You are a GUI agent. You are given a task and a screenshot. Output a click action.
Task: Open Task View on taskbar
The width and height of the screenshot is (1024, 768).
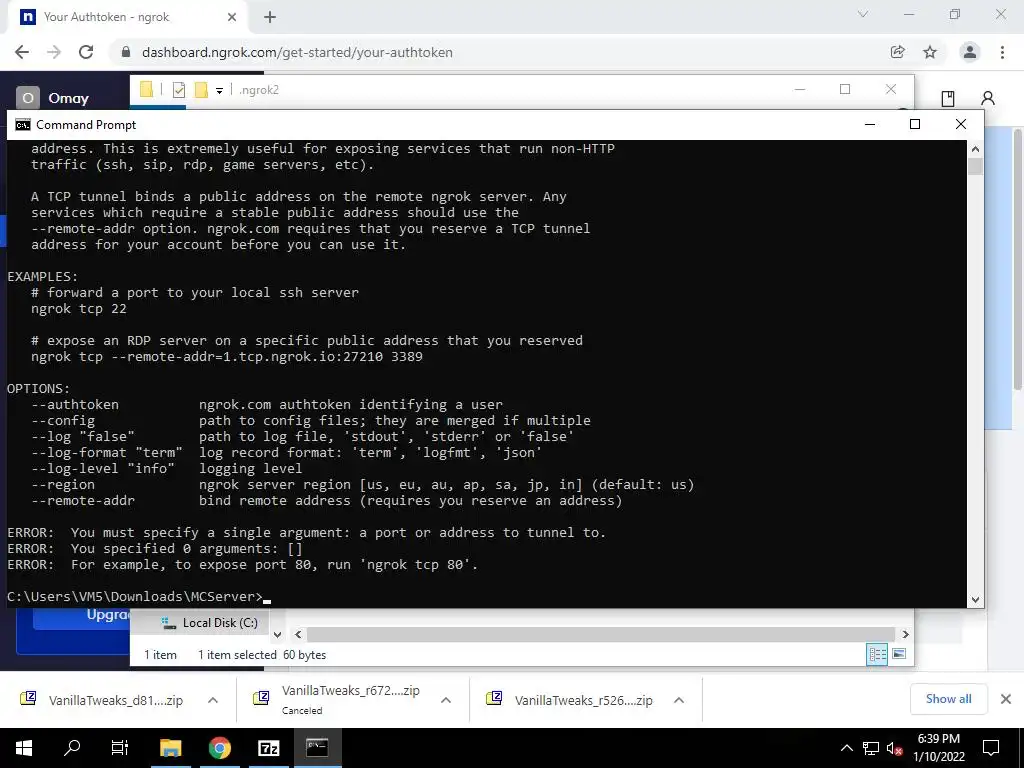120,748
